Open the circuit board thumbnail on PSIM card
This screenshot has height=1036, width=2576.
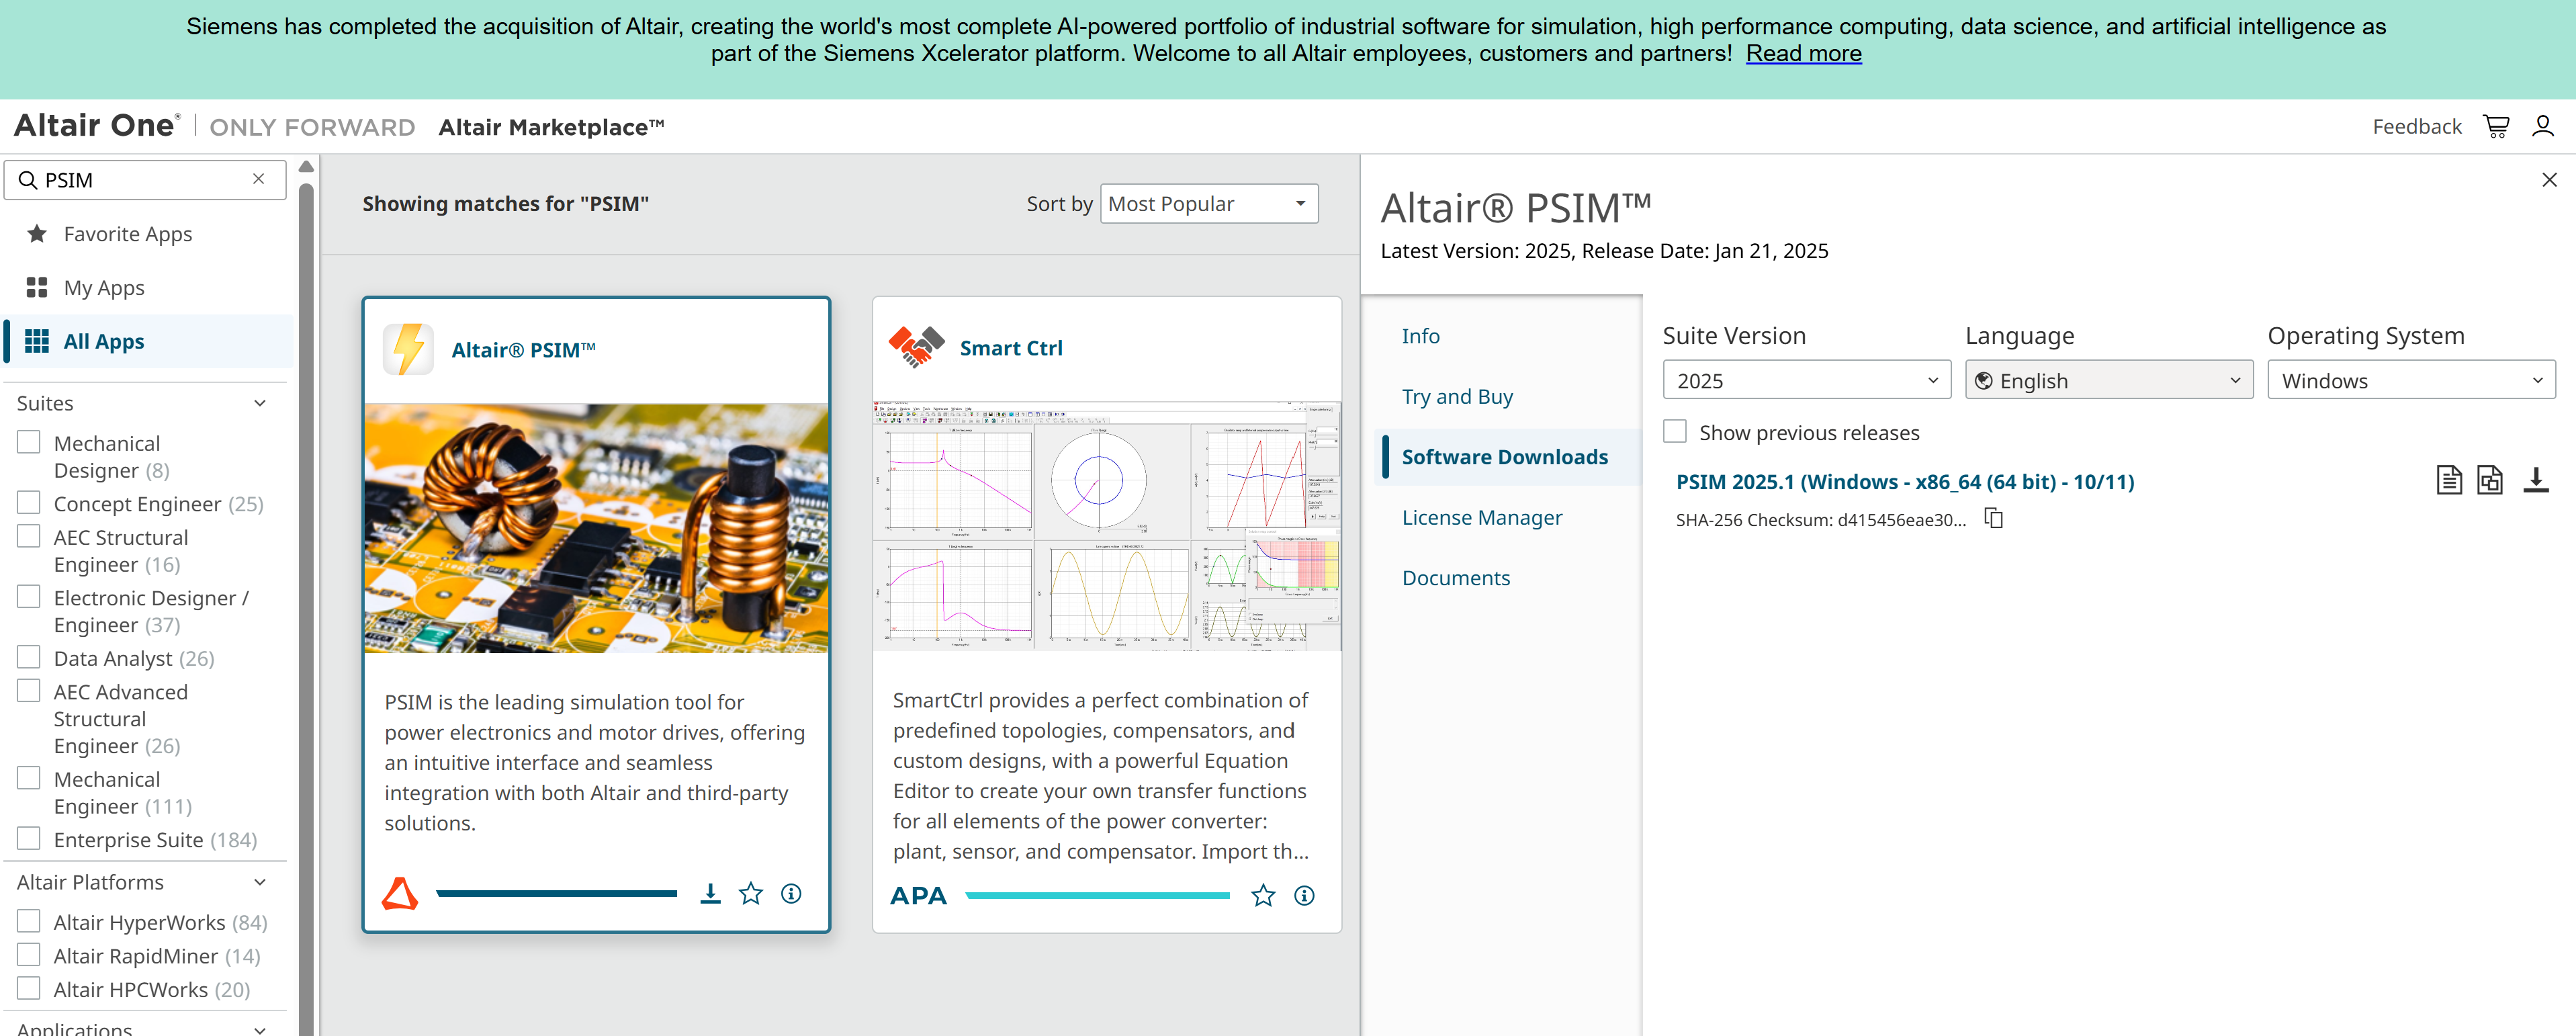[x=596, y=528]
